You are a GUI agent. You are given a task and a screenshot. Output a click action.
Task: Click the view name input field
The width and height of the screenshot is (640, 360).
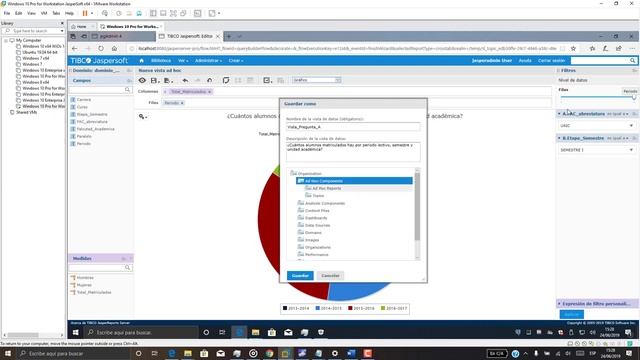353,127
